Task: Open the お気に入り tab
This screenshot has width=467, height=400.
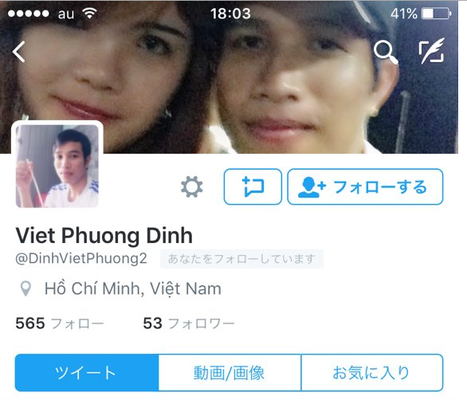Action: pyautogui.click(x=372, y=373)
